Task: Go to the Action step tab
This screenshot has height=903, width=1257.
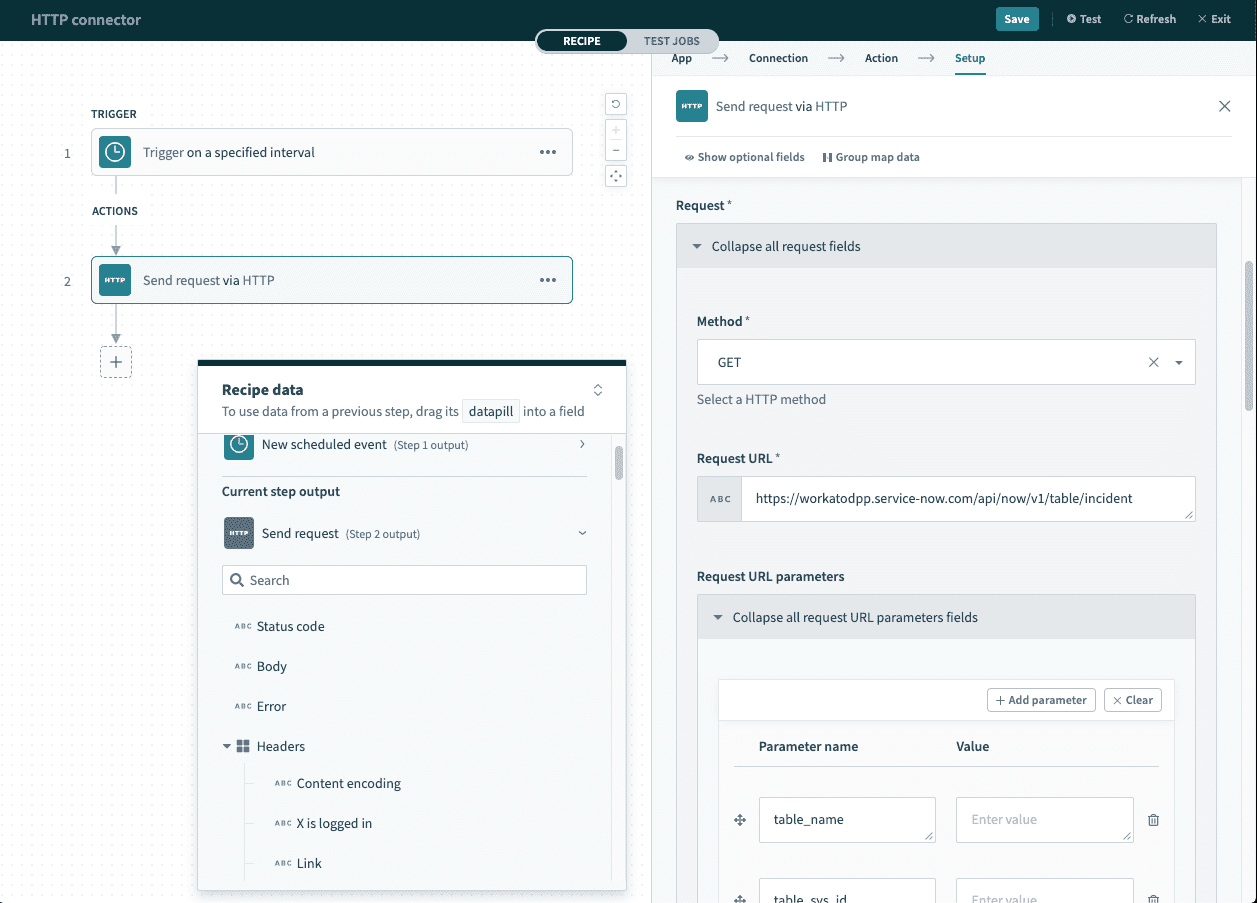Action: (881, 58)
